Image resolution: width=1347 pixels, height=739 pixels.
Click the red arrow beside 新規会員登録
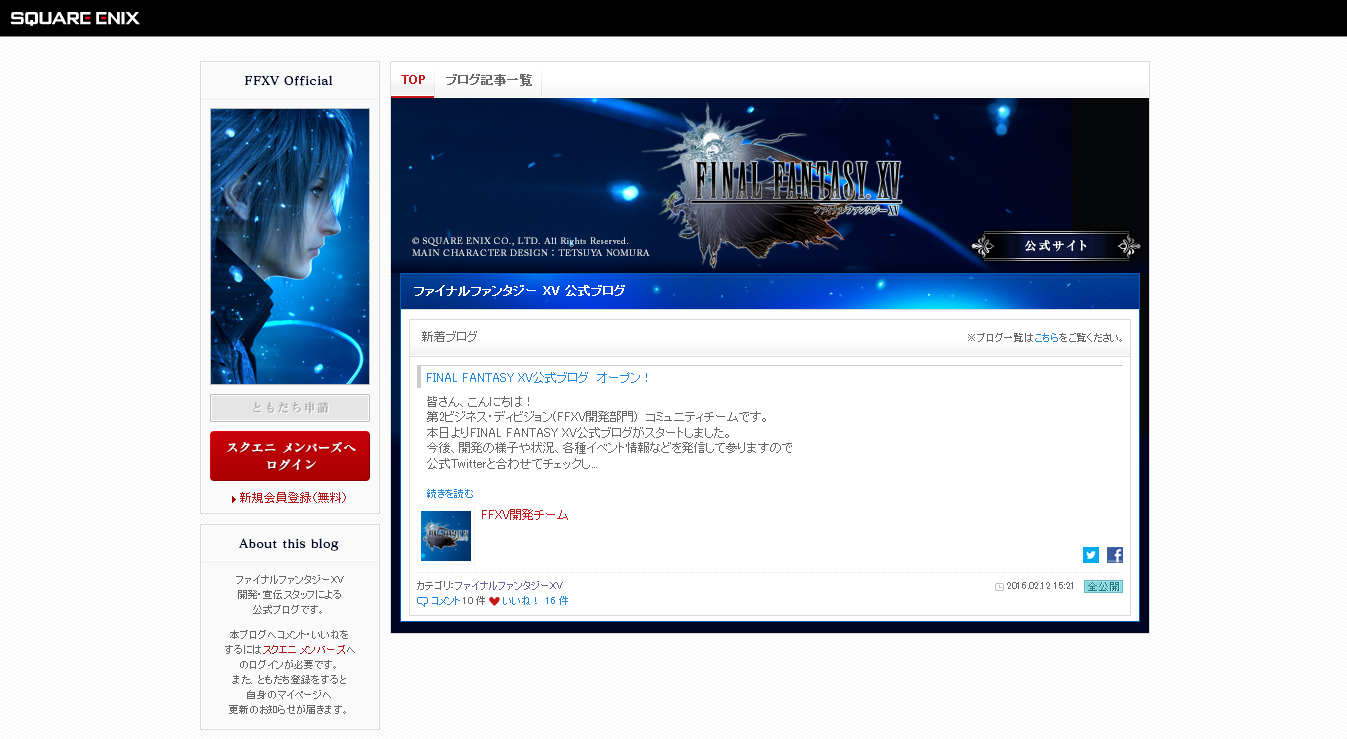(x=234, y=499)
